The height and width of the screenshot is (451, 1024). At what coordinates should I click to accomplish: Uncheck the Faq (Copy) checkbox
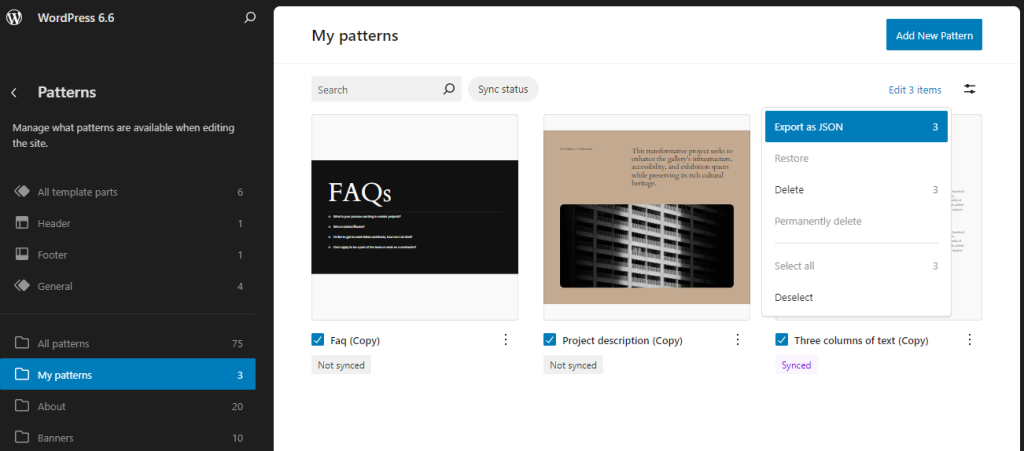click(x=318, y=339)
